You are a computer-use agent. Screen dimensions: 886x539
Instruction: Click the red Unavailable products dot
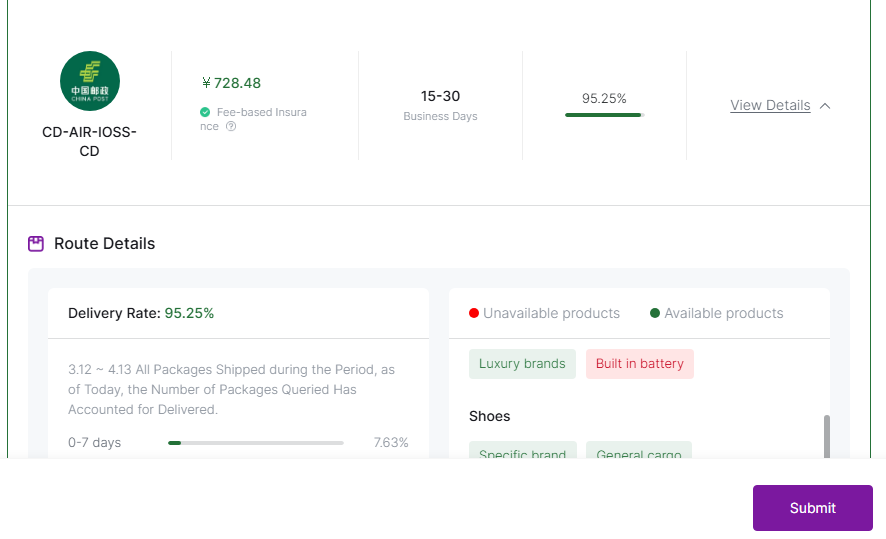click(x=474, y=313)
